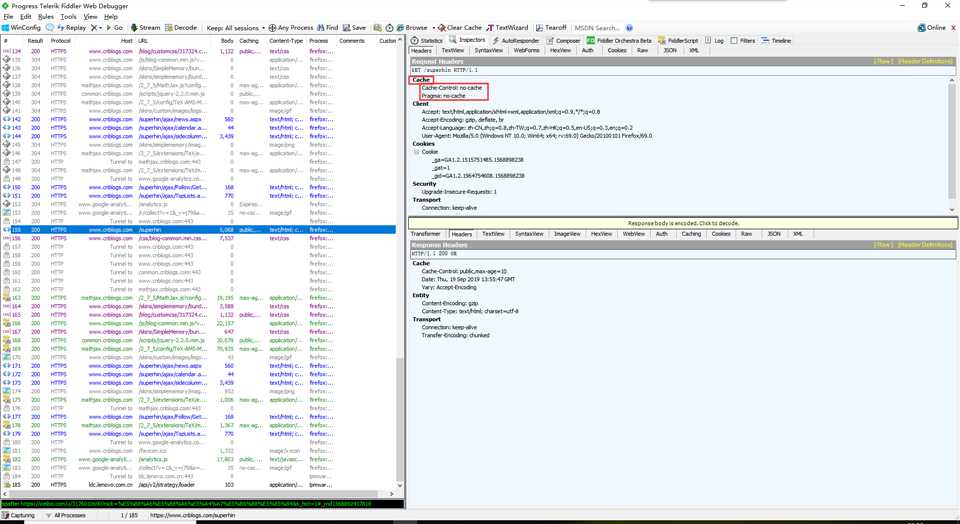The height and width of the screenshot is (524, 960).
Task: Open the FiddlerScript tab
Action: coord(678,40)
